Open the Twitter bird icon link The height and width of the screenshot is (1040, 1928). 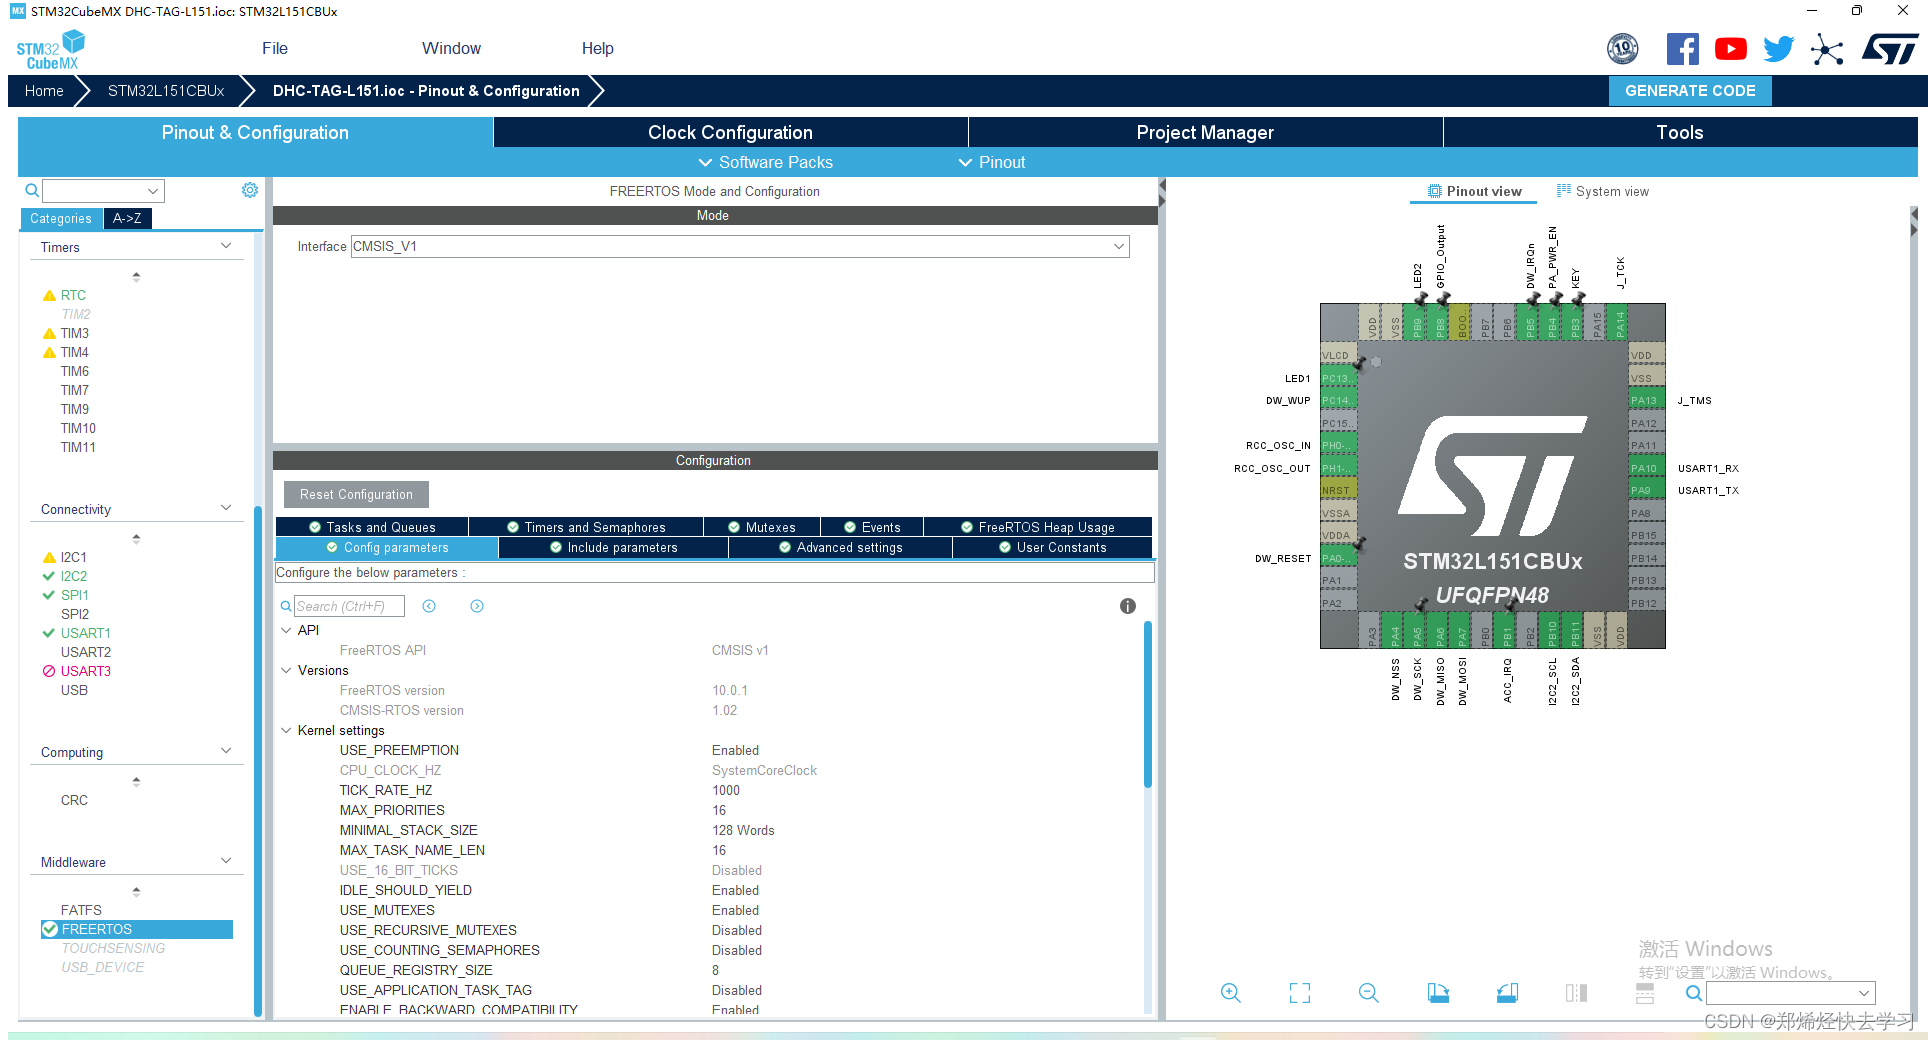(1779, 49)
